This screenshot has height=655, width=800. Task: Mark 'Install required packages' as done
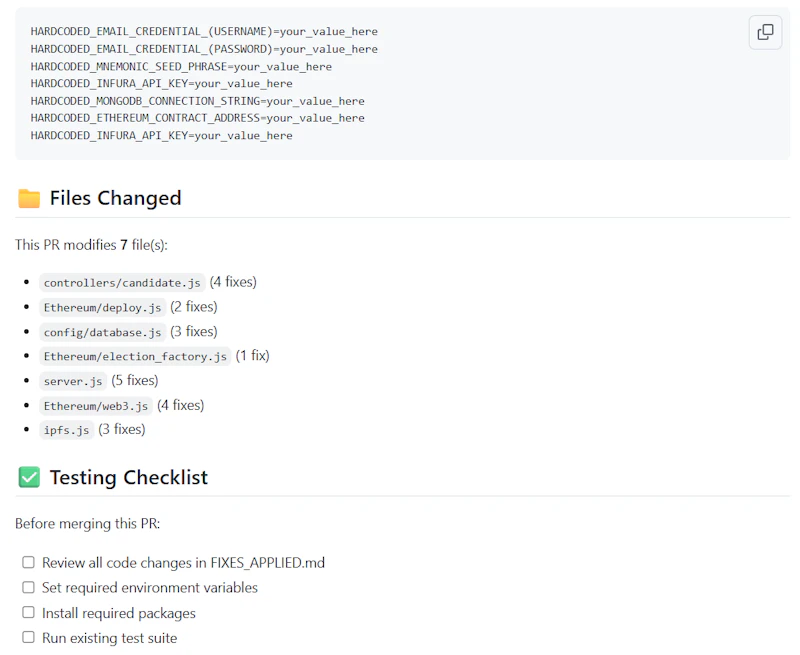29,612
